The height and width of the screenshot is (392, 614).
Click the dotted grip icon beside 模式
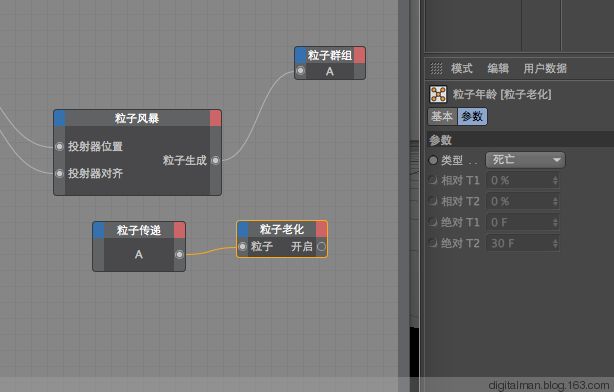pyautogui.click(x=436, y=69)
